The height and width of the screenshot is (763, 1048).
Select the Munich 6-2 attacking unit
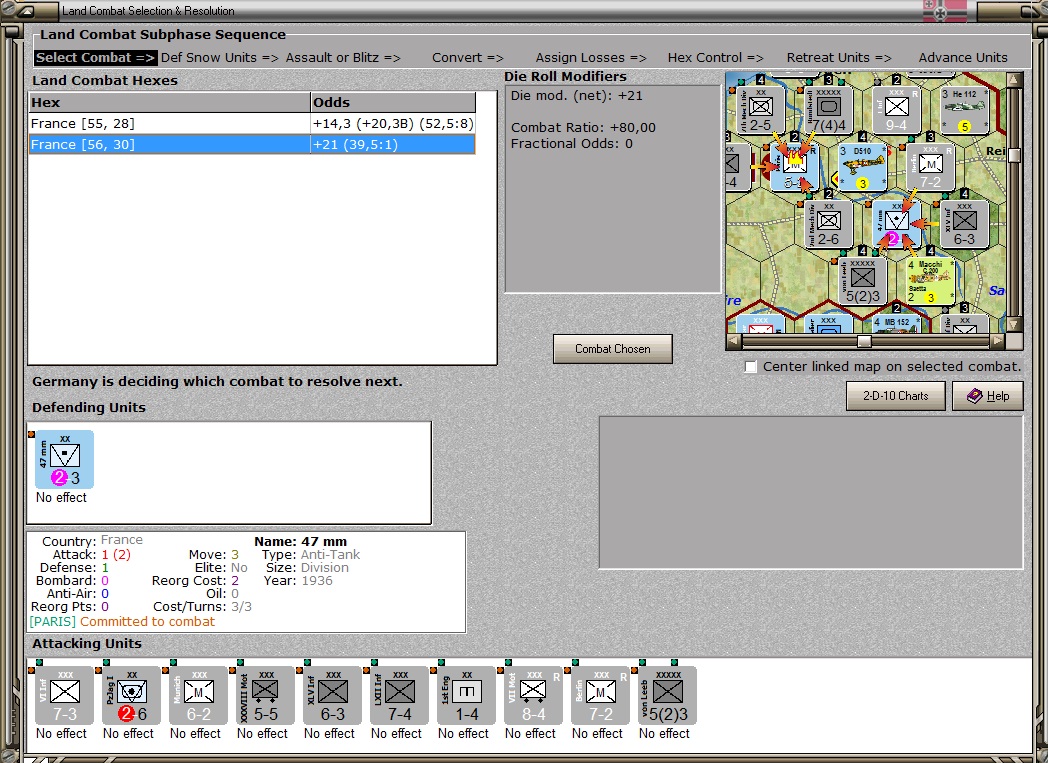click(x=199, y=696)
